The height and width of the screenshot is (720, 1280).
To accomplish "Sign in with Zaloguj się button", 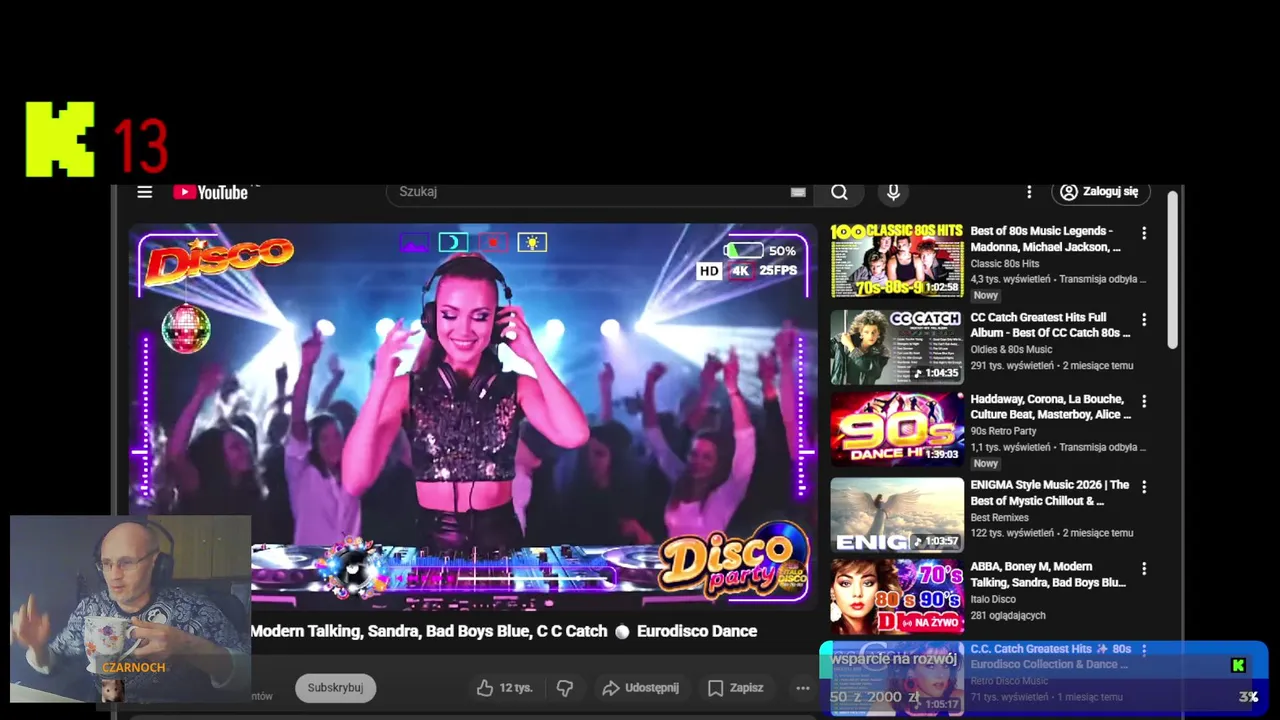I will click(x=1100, y=192).
